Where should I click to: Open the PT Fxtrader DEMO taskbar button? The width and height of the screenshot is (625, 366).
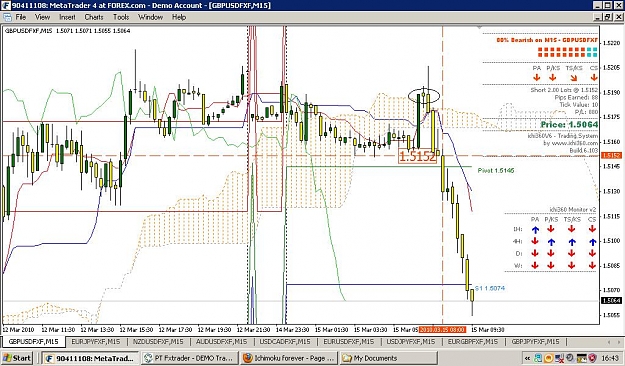[190, 358]
